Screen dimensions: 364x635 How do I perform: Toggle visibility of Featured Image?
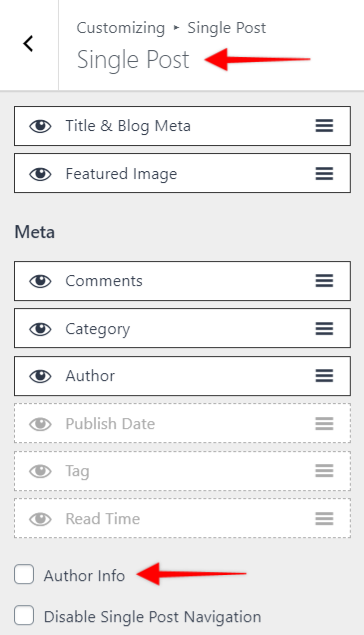40,174
